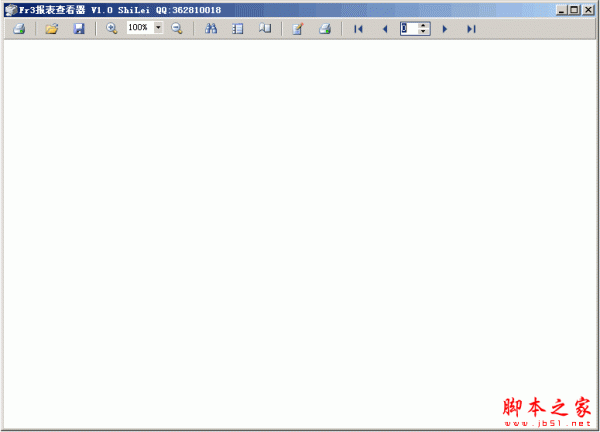
Task: Open the zoom percentage dropdown arrow
Action: point(158,28)
